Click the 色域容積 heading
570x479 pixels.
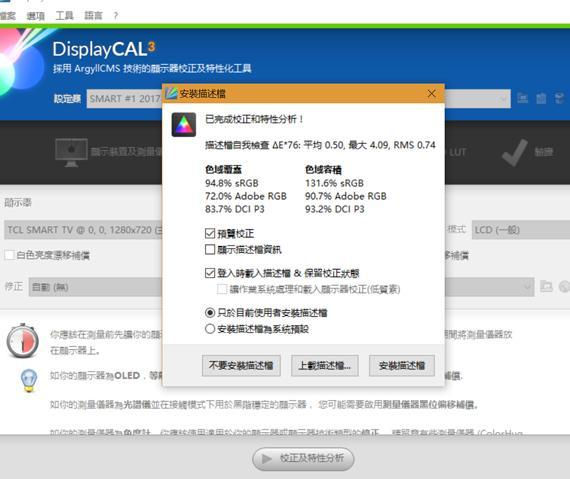coord(323,169)
